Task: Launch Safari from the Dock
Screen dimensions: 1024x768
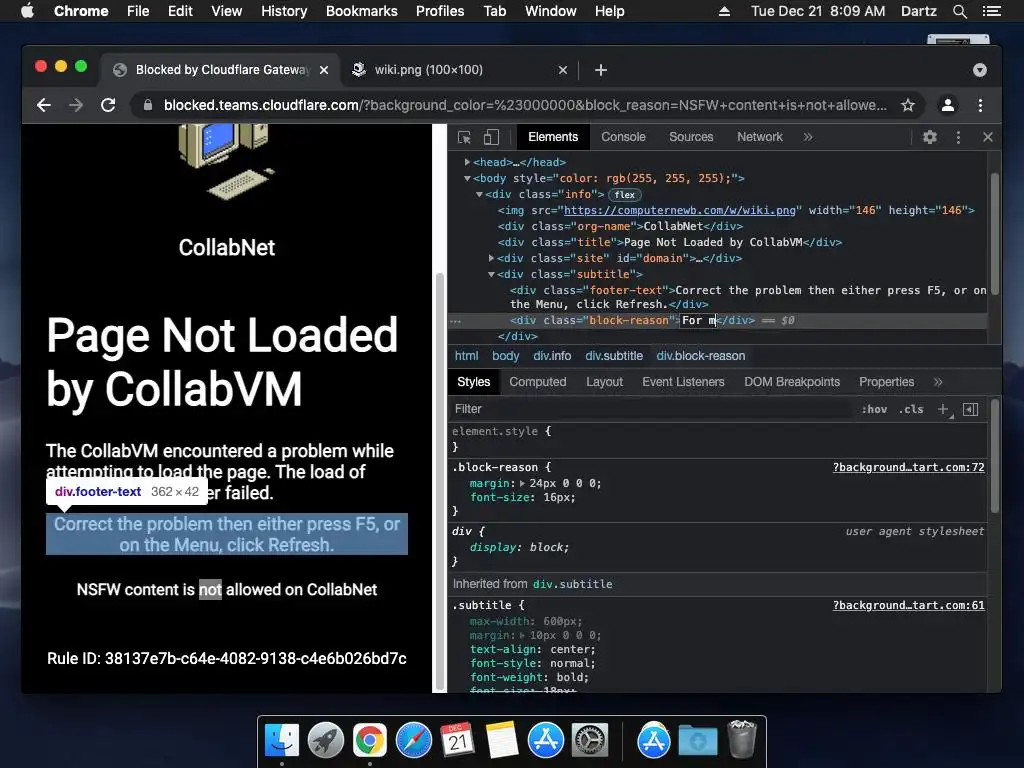Action: (x=414, y=741)
